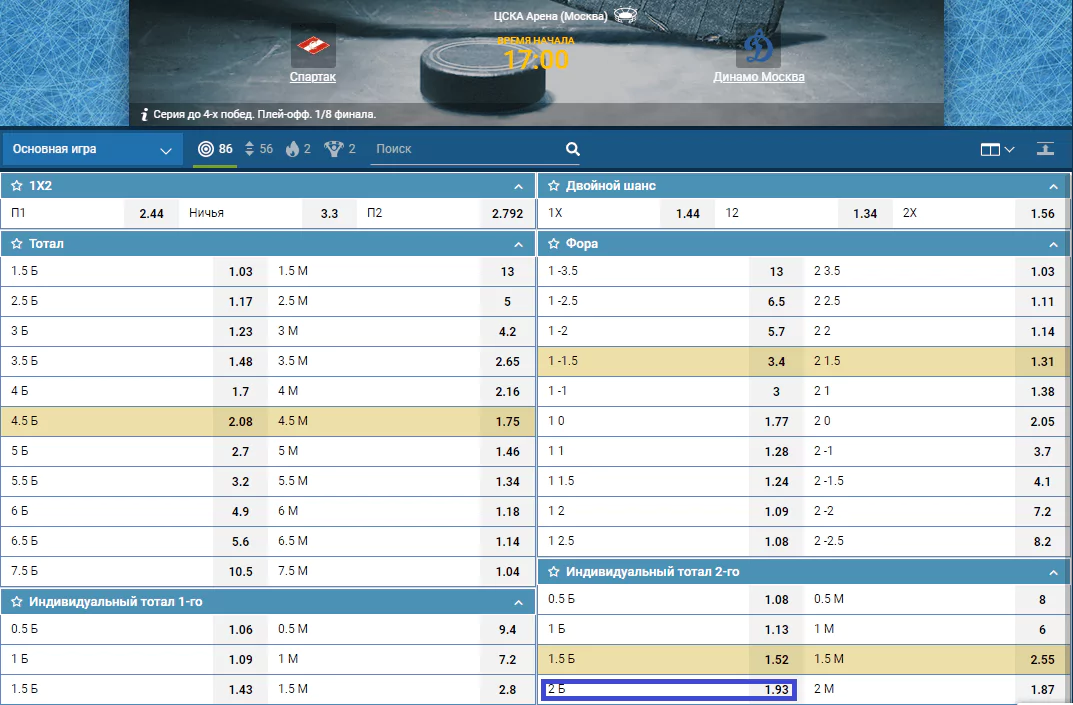Open the trophy markets tab
Screen dimensions: 1073x705
point(340,149)
